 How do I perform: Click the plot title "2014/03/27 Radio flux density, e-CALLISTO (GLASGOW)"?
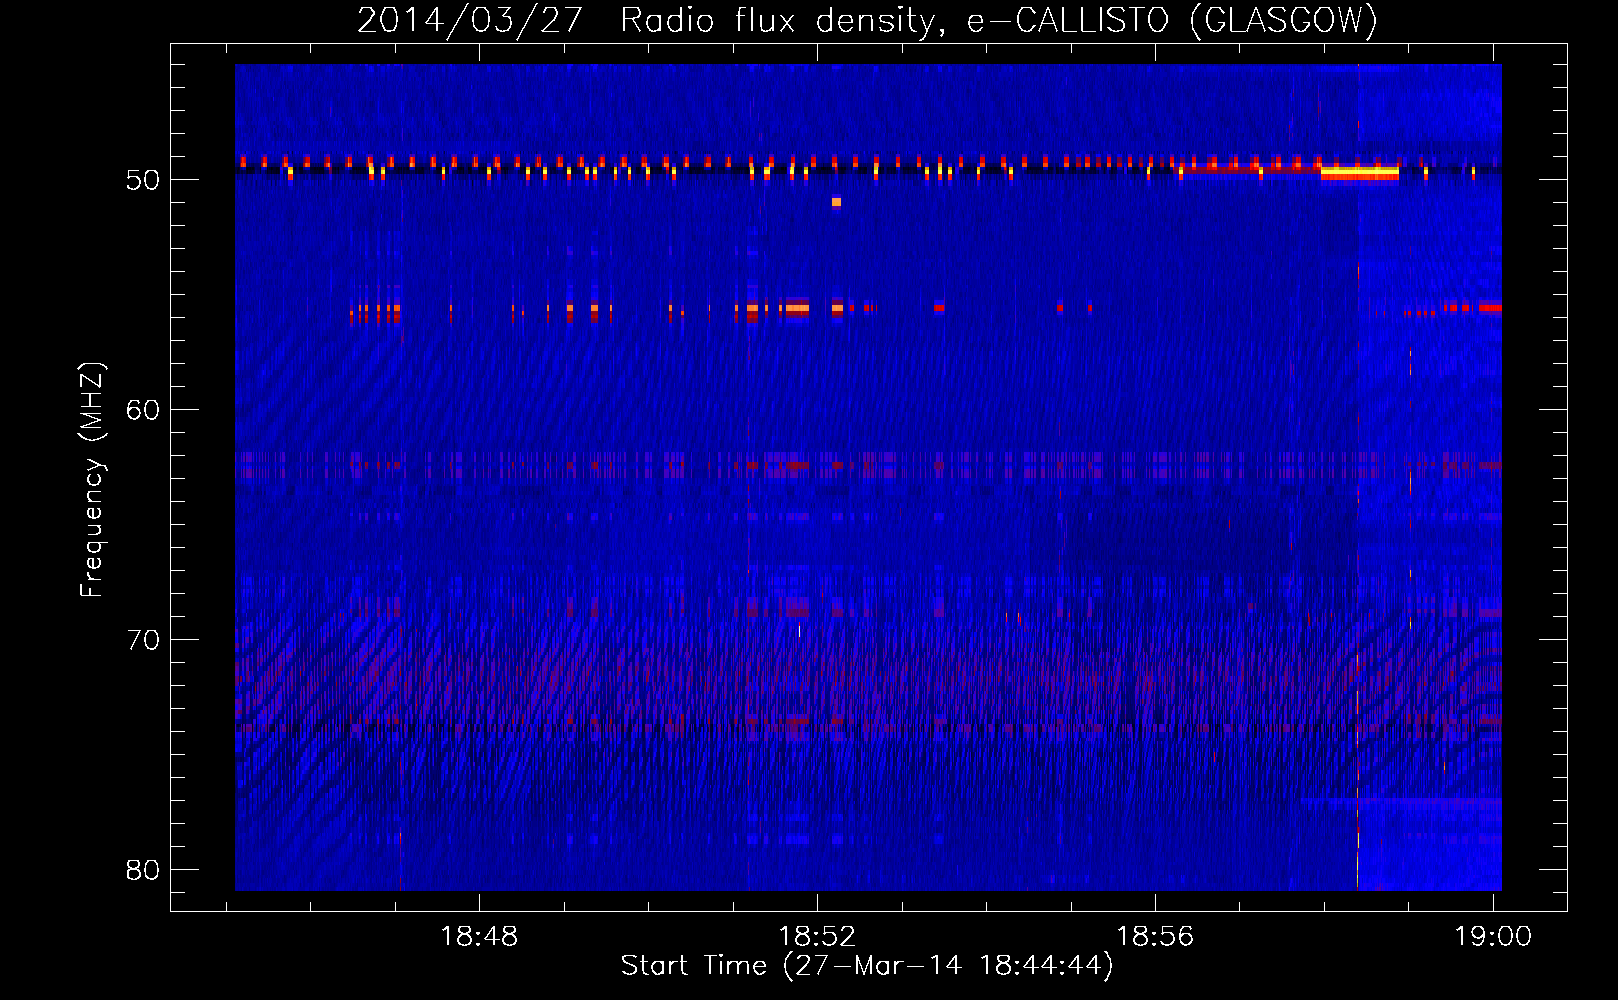(868, 20)
